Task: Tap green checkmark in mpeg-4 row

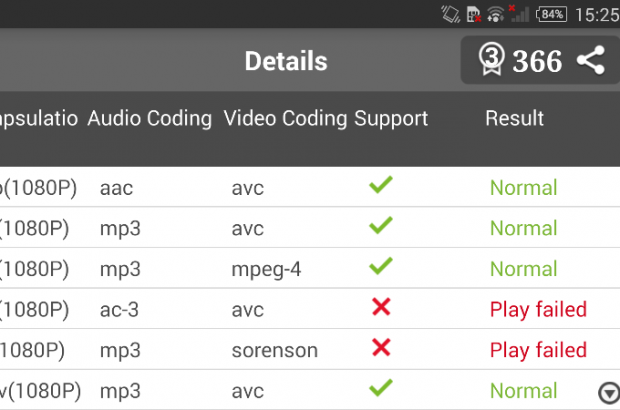Action: pyautogui.click(x=380, y=267)
